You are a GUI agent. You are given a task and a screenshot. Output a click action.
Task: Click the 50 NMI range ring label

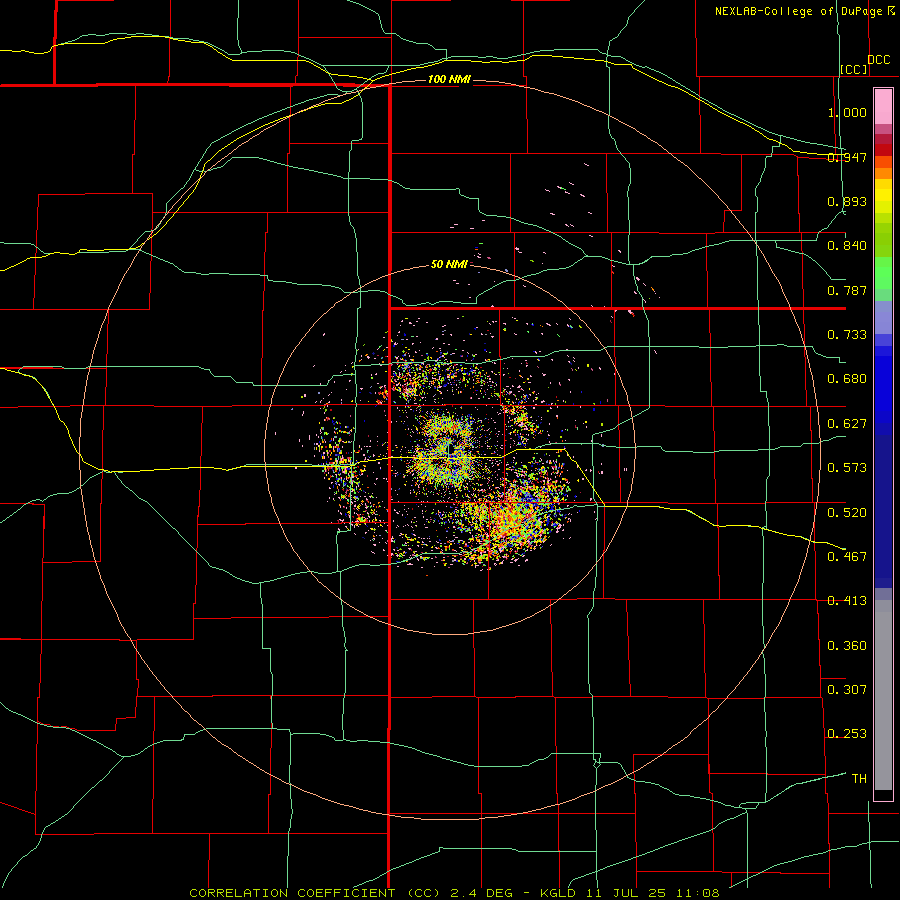point(449,264)
